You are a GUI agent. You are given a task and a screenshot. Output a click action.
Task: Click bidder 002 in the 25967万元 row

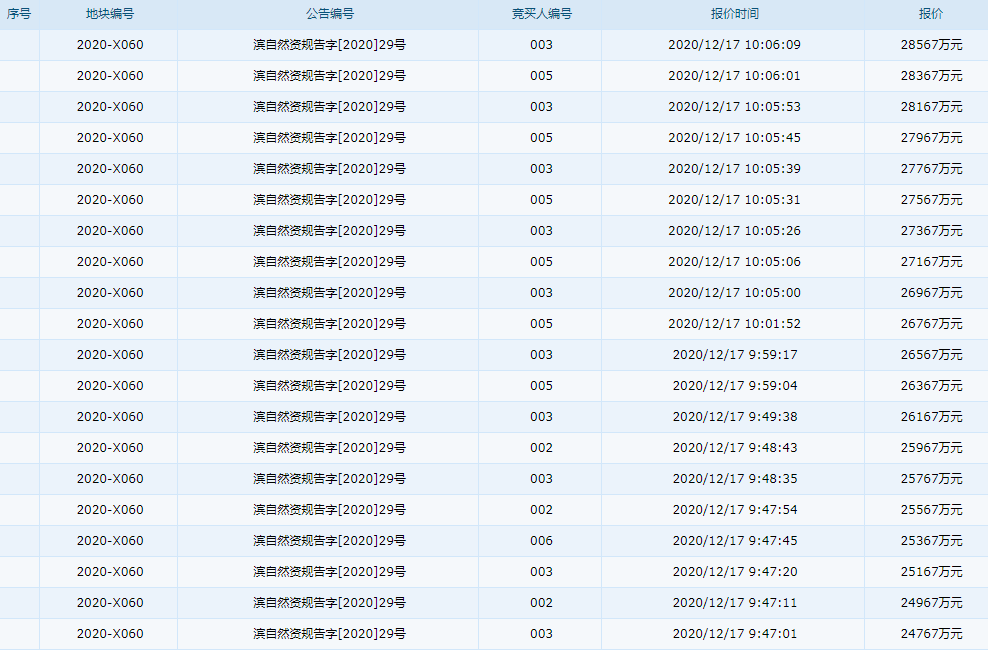(541, 448)
